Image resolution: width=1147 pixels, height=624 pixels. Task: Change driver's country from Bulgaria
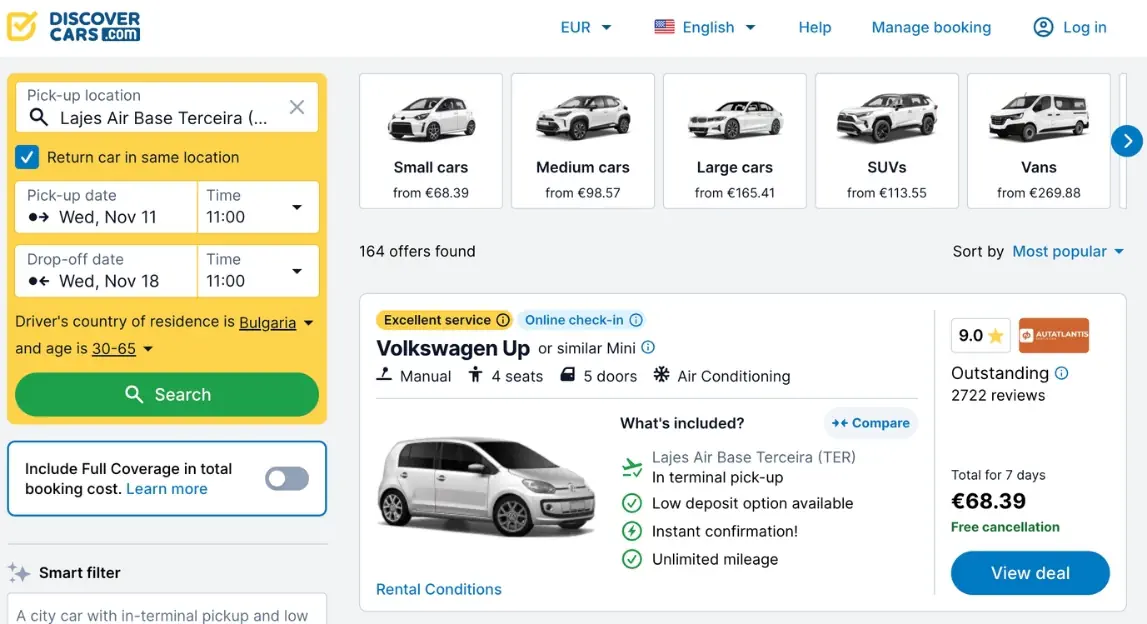[276, 323]
